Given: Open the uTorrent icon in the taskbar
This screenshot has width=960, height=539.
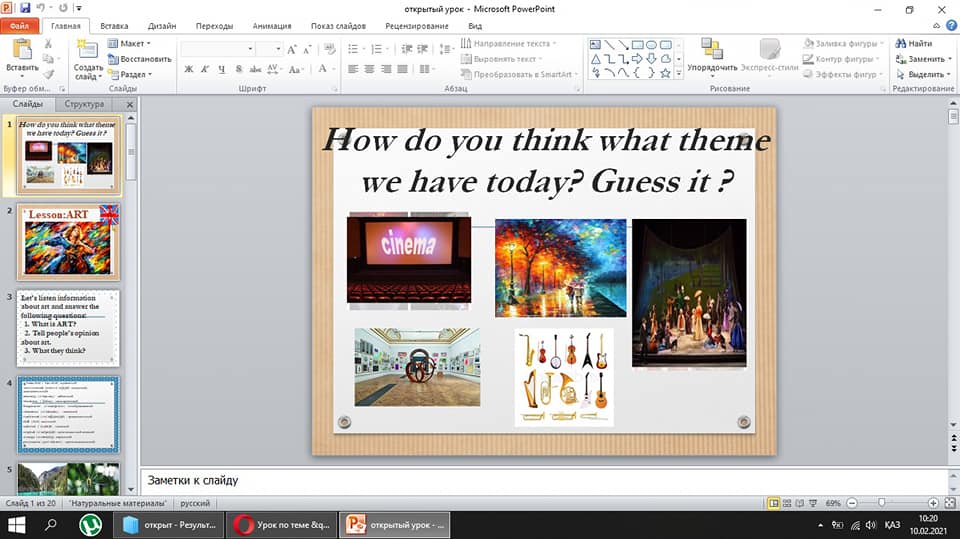Looking at the screenshot, I should pos(91,524).
